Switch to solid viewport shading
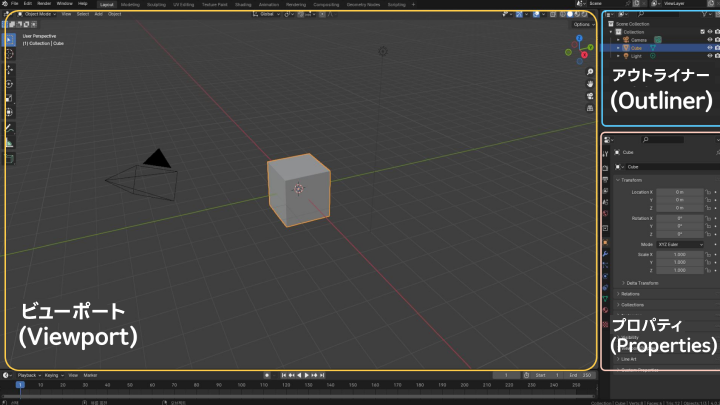 pos(570,14)
